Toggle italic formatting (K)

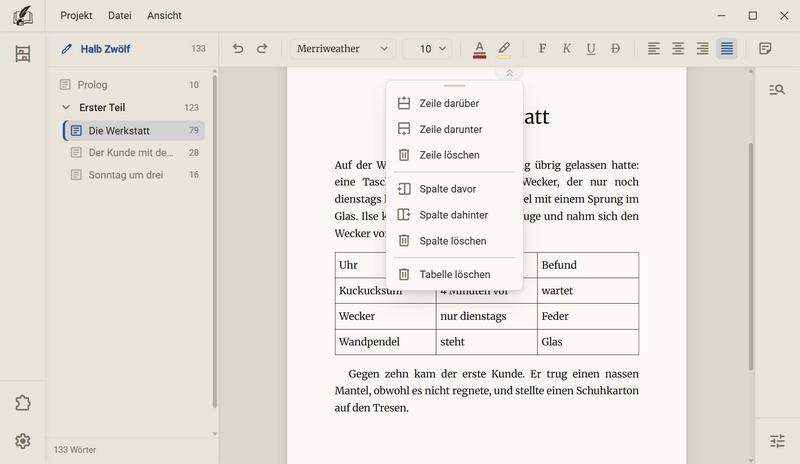[x=566, y=48]
